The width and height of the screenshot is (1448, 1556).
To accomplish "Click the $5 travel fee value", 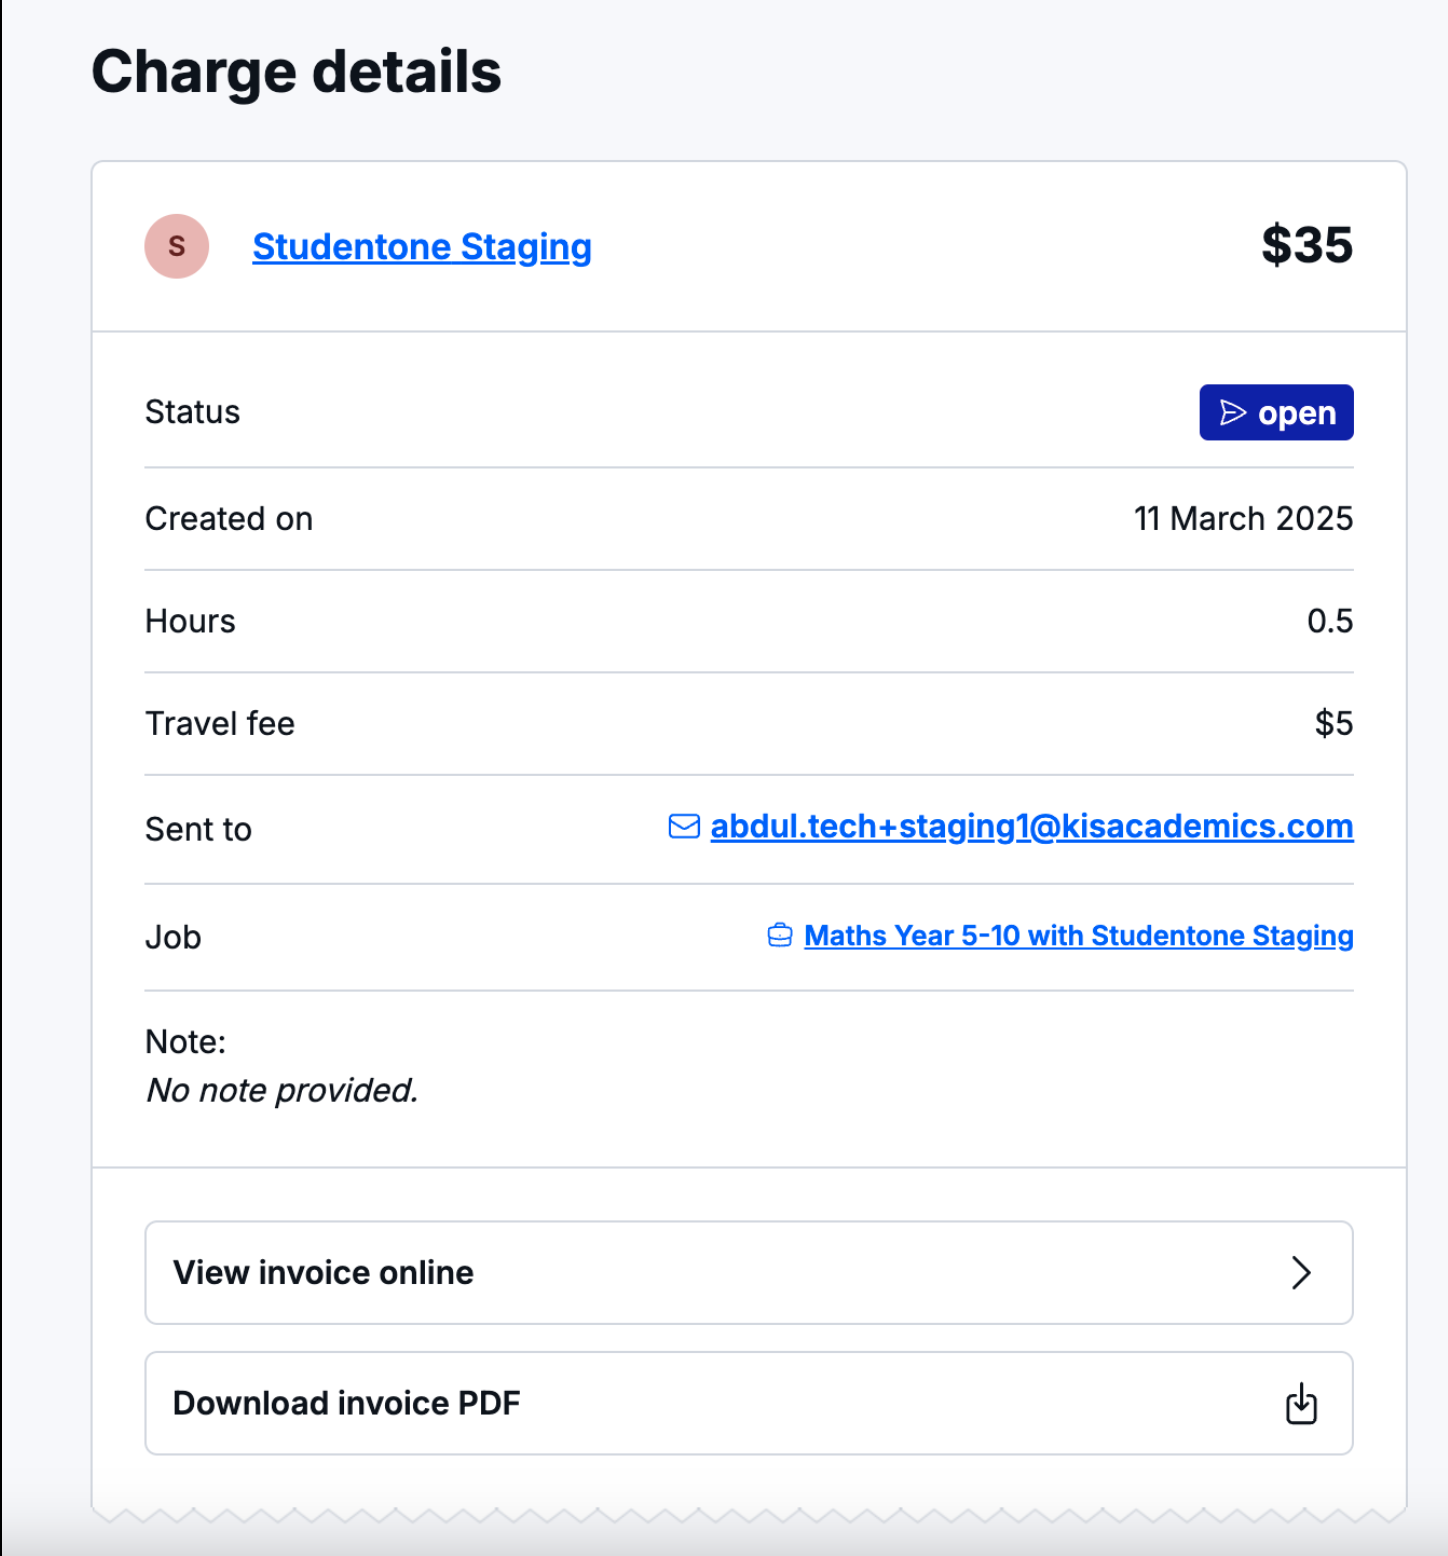I will (1333, 723).
